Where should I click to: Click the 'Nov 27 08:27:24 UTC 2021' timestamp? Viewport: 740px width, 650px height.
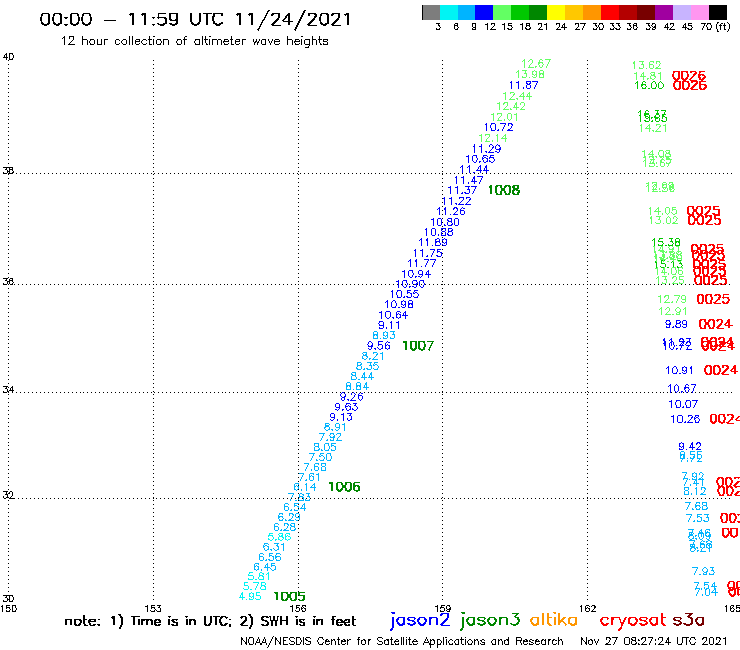pos(654,641)
